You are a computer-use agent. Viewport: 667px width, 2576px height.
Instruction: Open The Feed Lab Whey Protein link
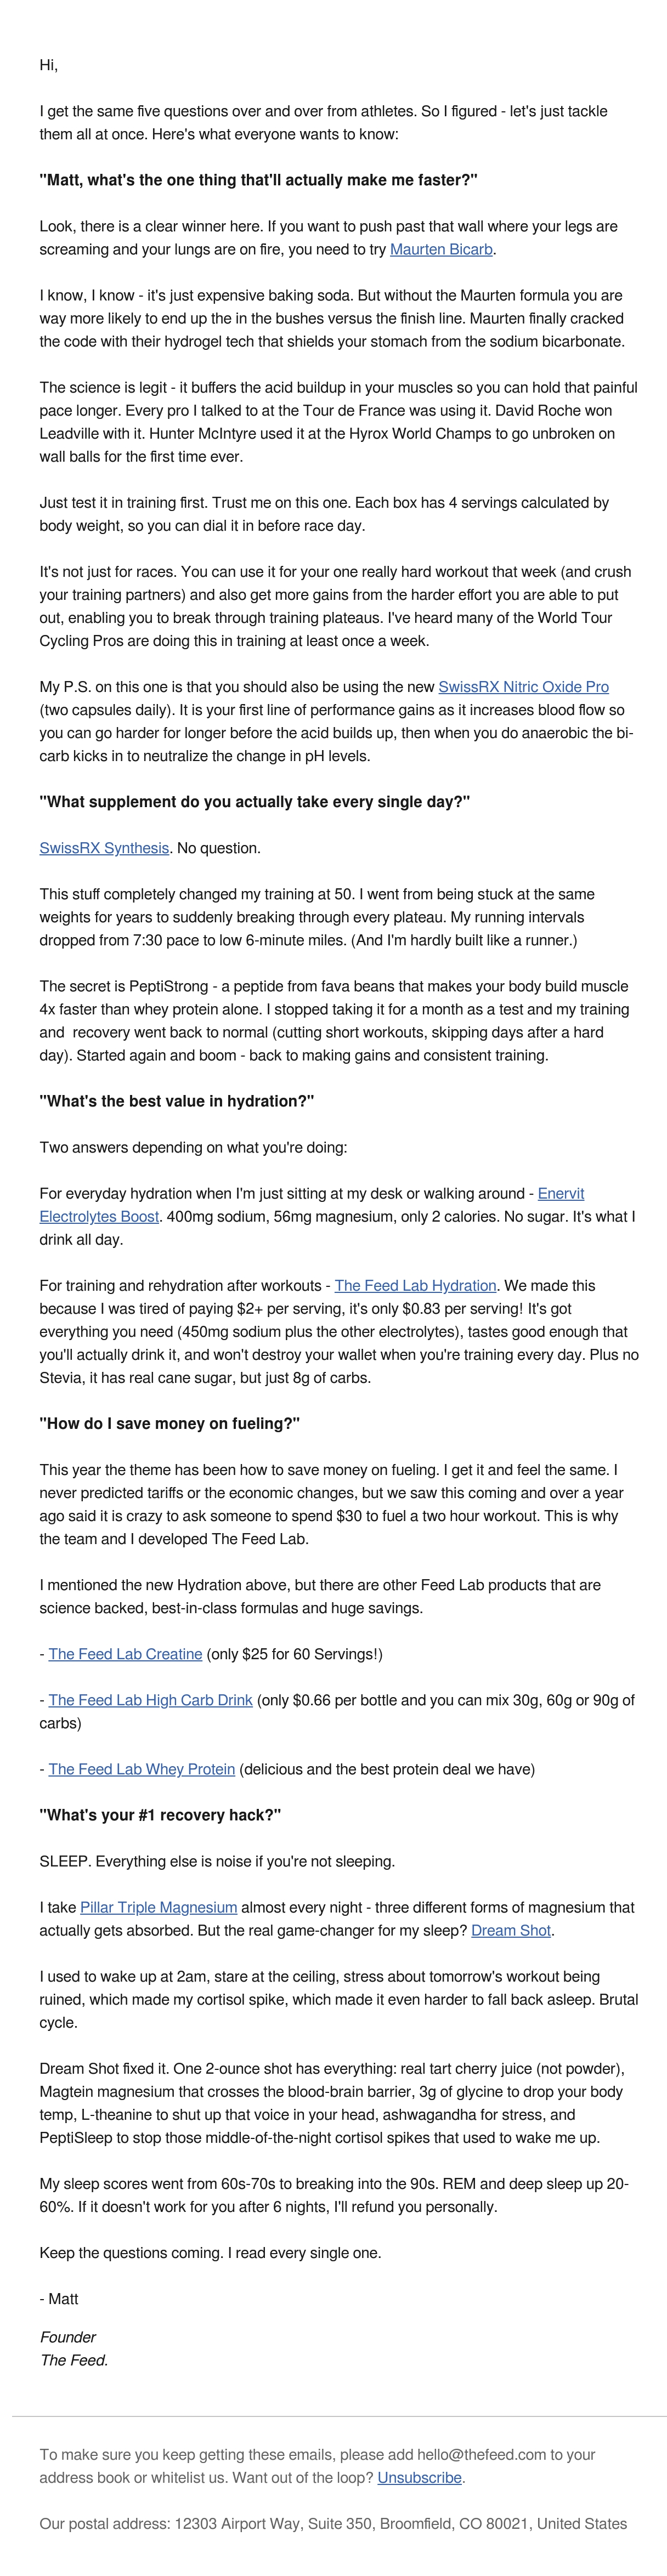click(x=141, y=1769)
